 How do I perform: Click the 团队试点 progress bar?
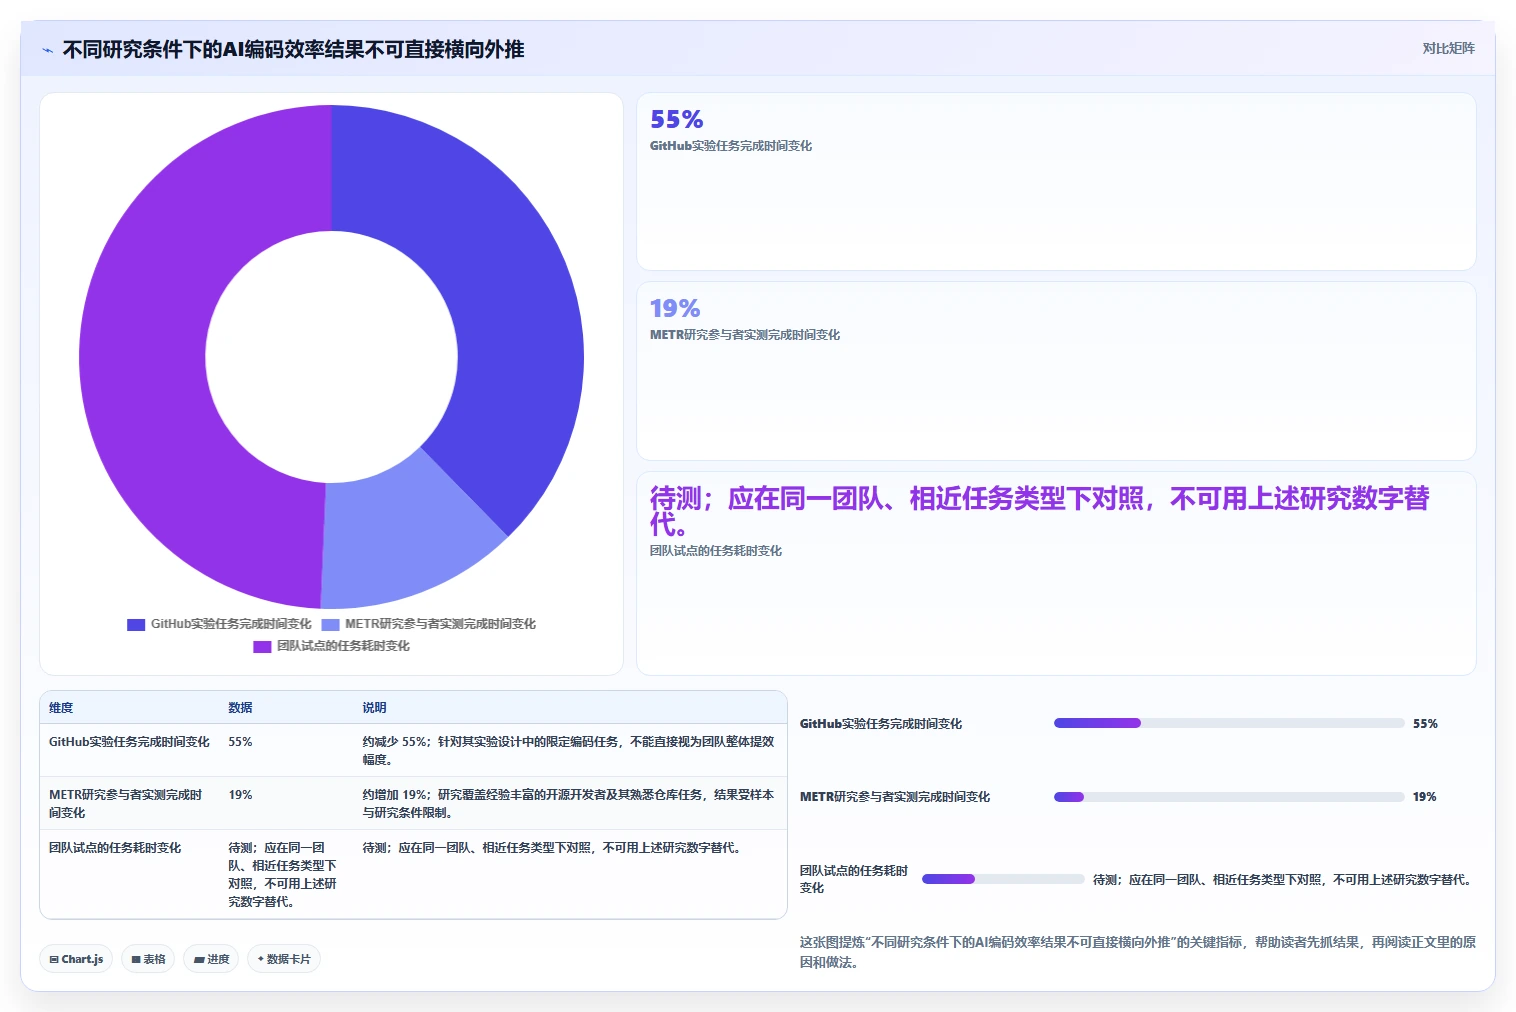tap(1003, 879)
